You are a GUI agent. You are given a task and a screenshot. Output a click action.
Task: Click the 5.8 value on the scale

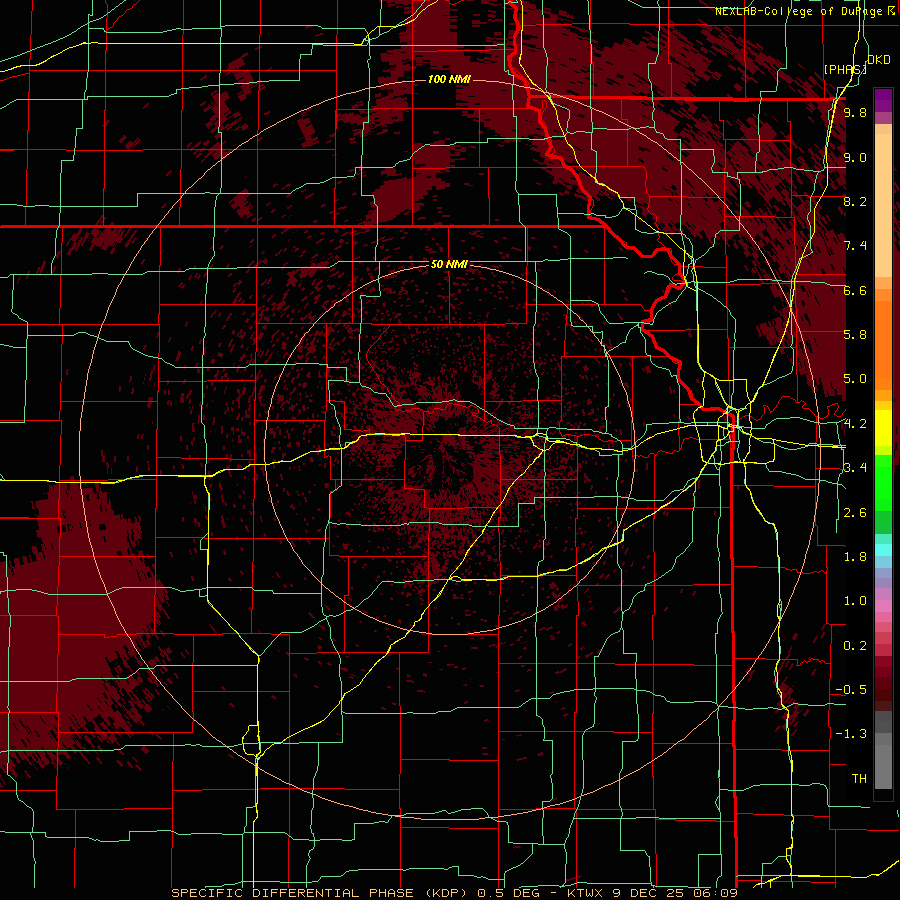855,335
